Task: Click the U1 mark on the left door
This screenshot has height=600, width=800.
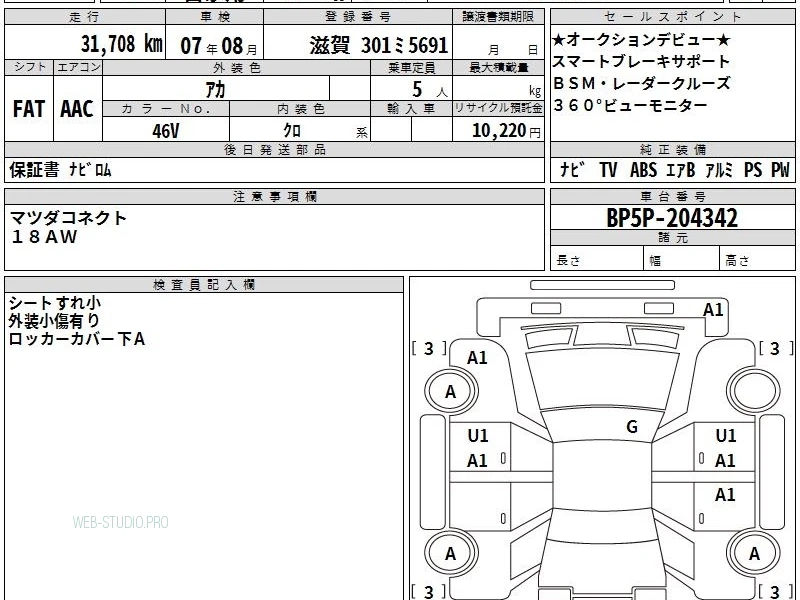Action: (478, 436)
